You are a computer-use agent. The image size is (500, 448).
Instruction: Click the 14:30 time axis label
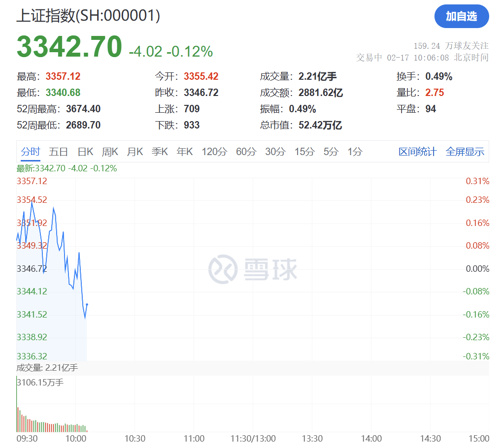coord(431,439)
